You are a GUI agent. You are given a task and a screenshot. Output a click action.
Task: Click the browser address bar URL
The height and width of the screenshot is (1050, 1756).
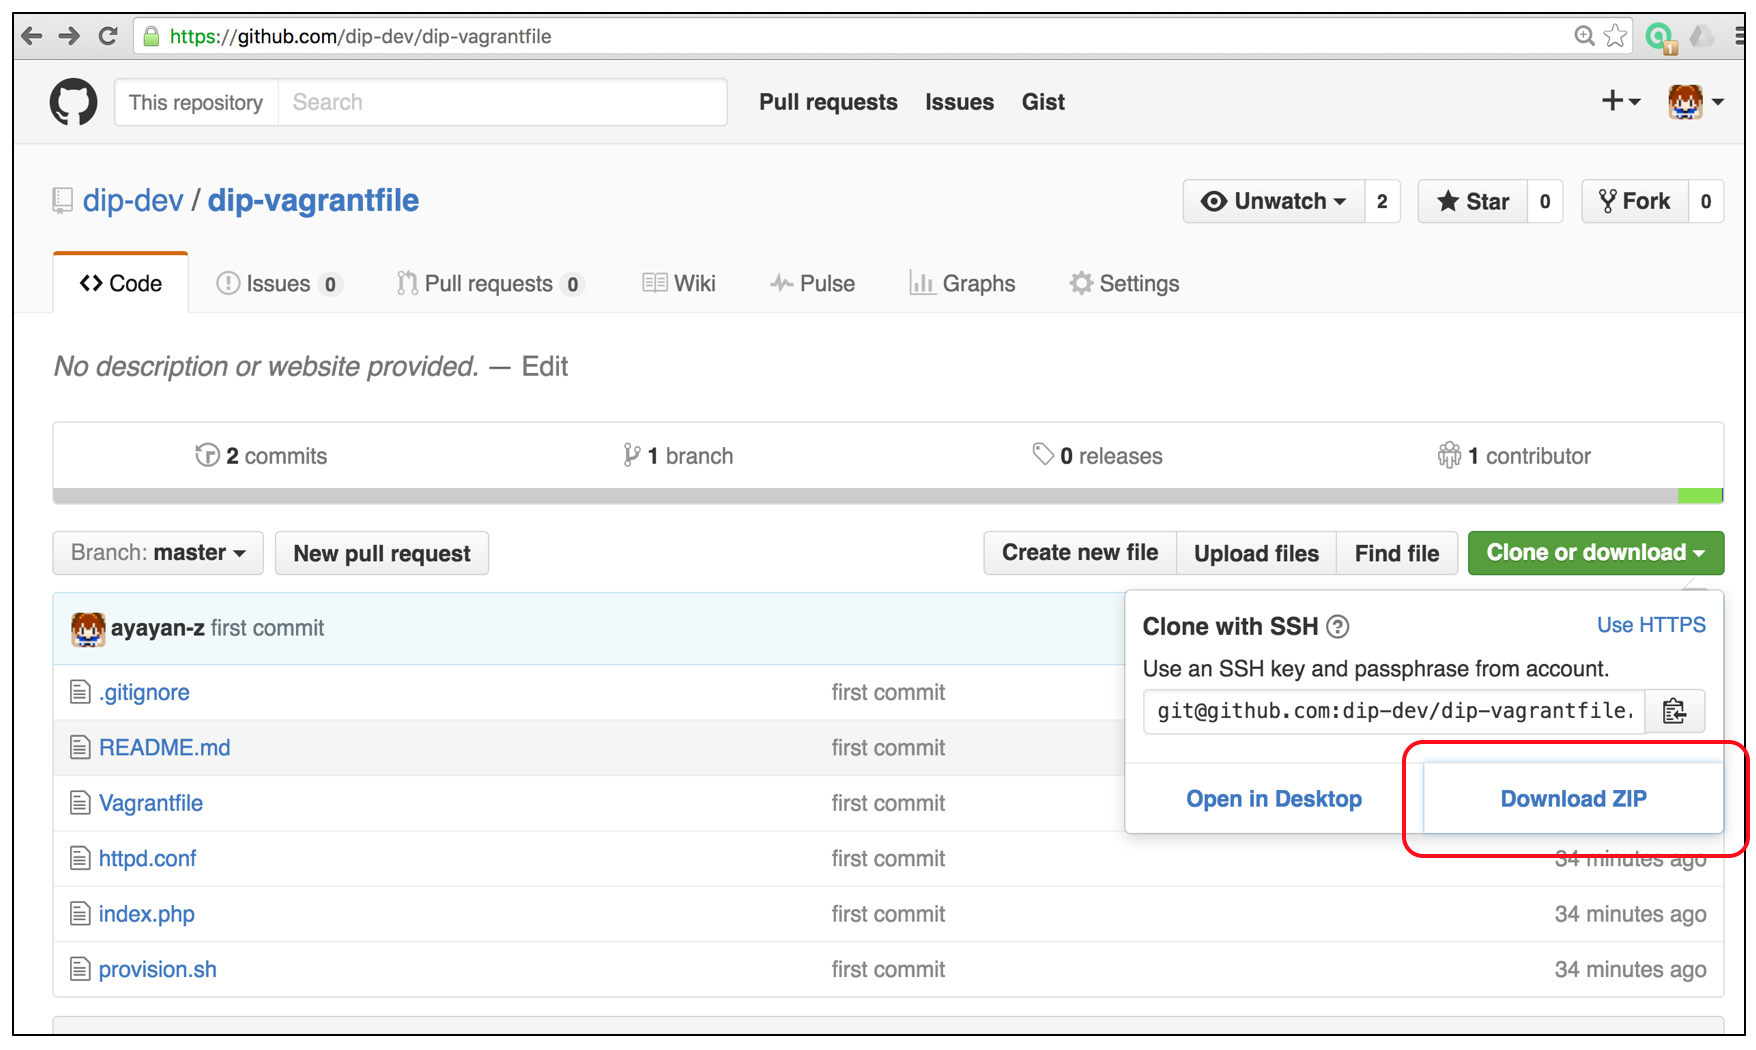360,37
